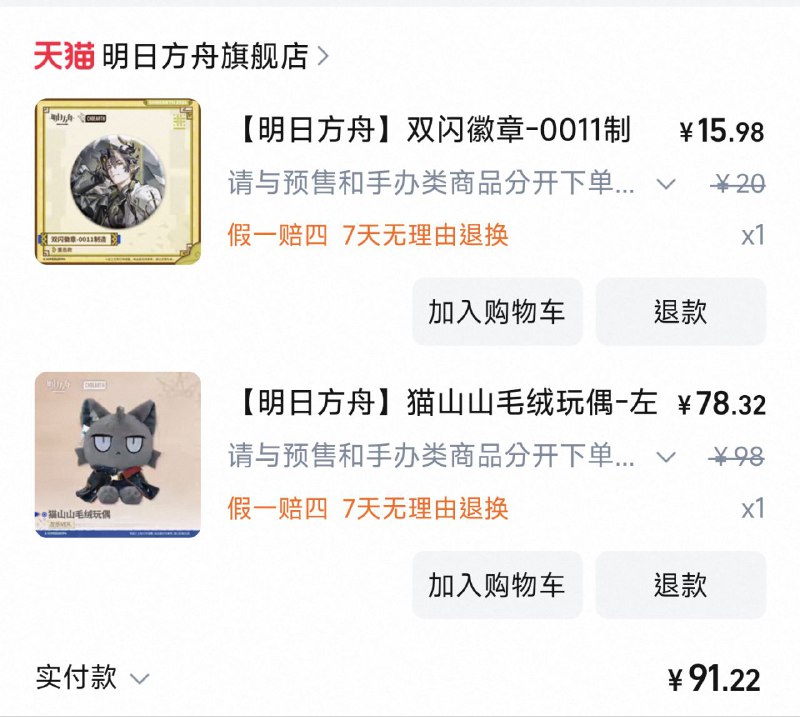
Task: Click the red 天猫 Tmall logo
Action: click(64, 56)
